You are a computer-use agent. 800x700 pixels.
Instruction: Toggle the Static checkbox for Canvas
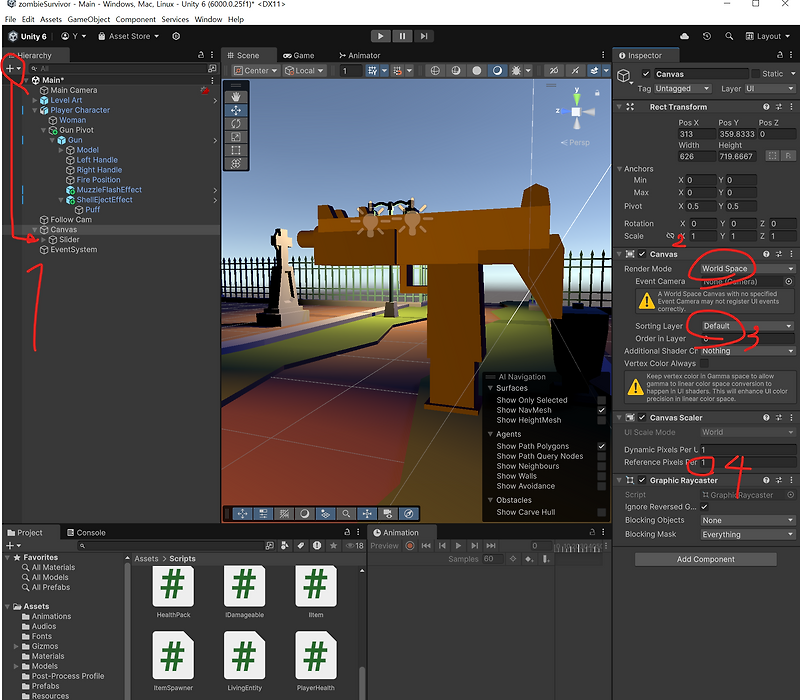[756, 73]
